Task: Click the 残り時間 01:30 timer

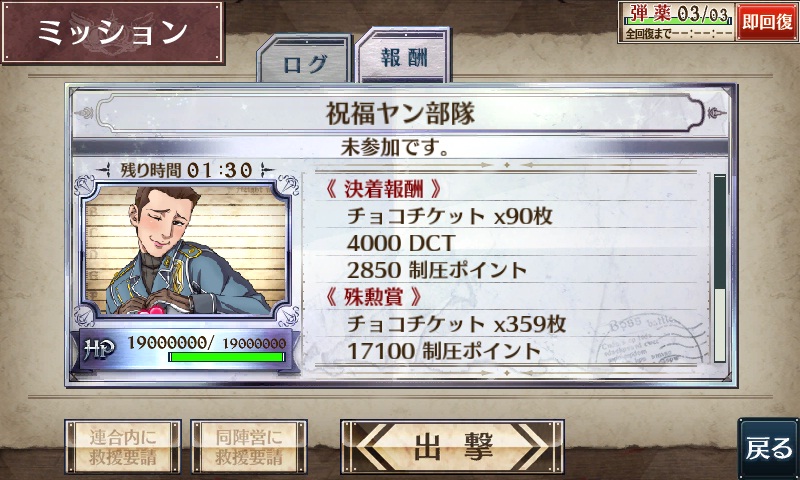Action: pyautogui.click(x=187, y=170)
